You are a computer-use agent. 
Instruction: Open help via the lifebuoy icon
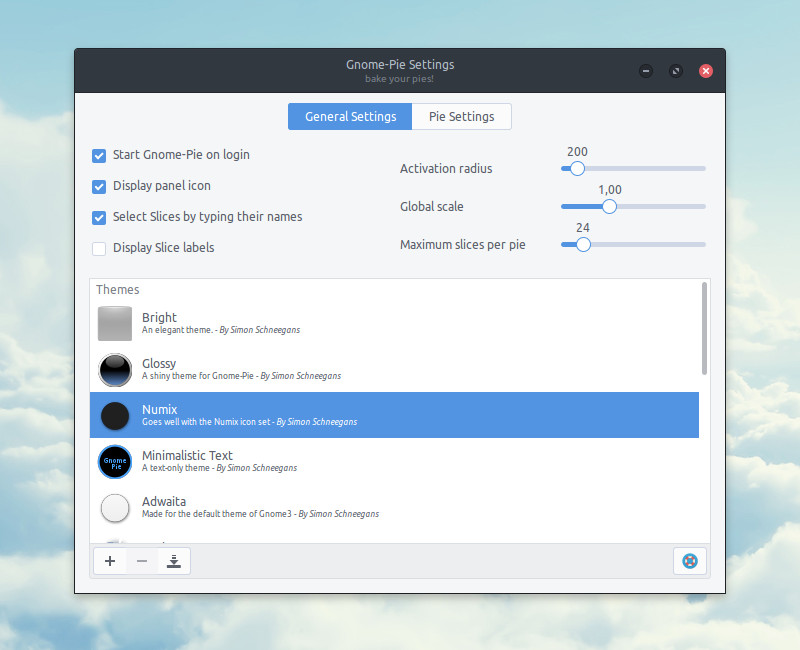pyautogui.click(x=690, y=561)
